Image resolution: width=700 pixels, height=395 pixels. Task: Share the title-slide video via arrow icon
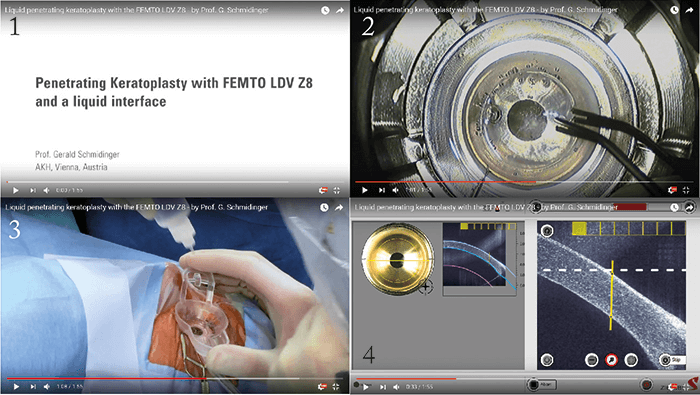(x=340, y=10)
